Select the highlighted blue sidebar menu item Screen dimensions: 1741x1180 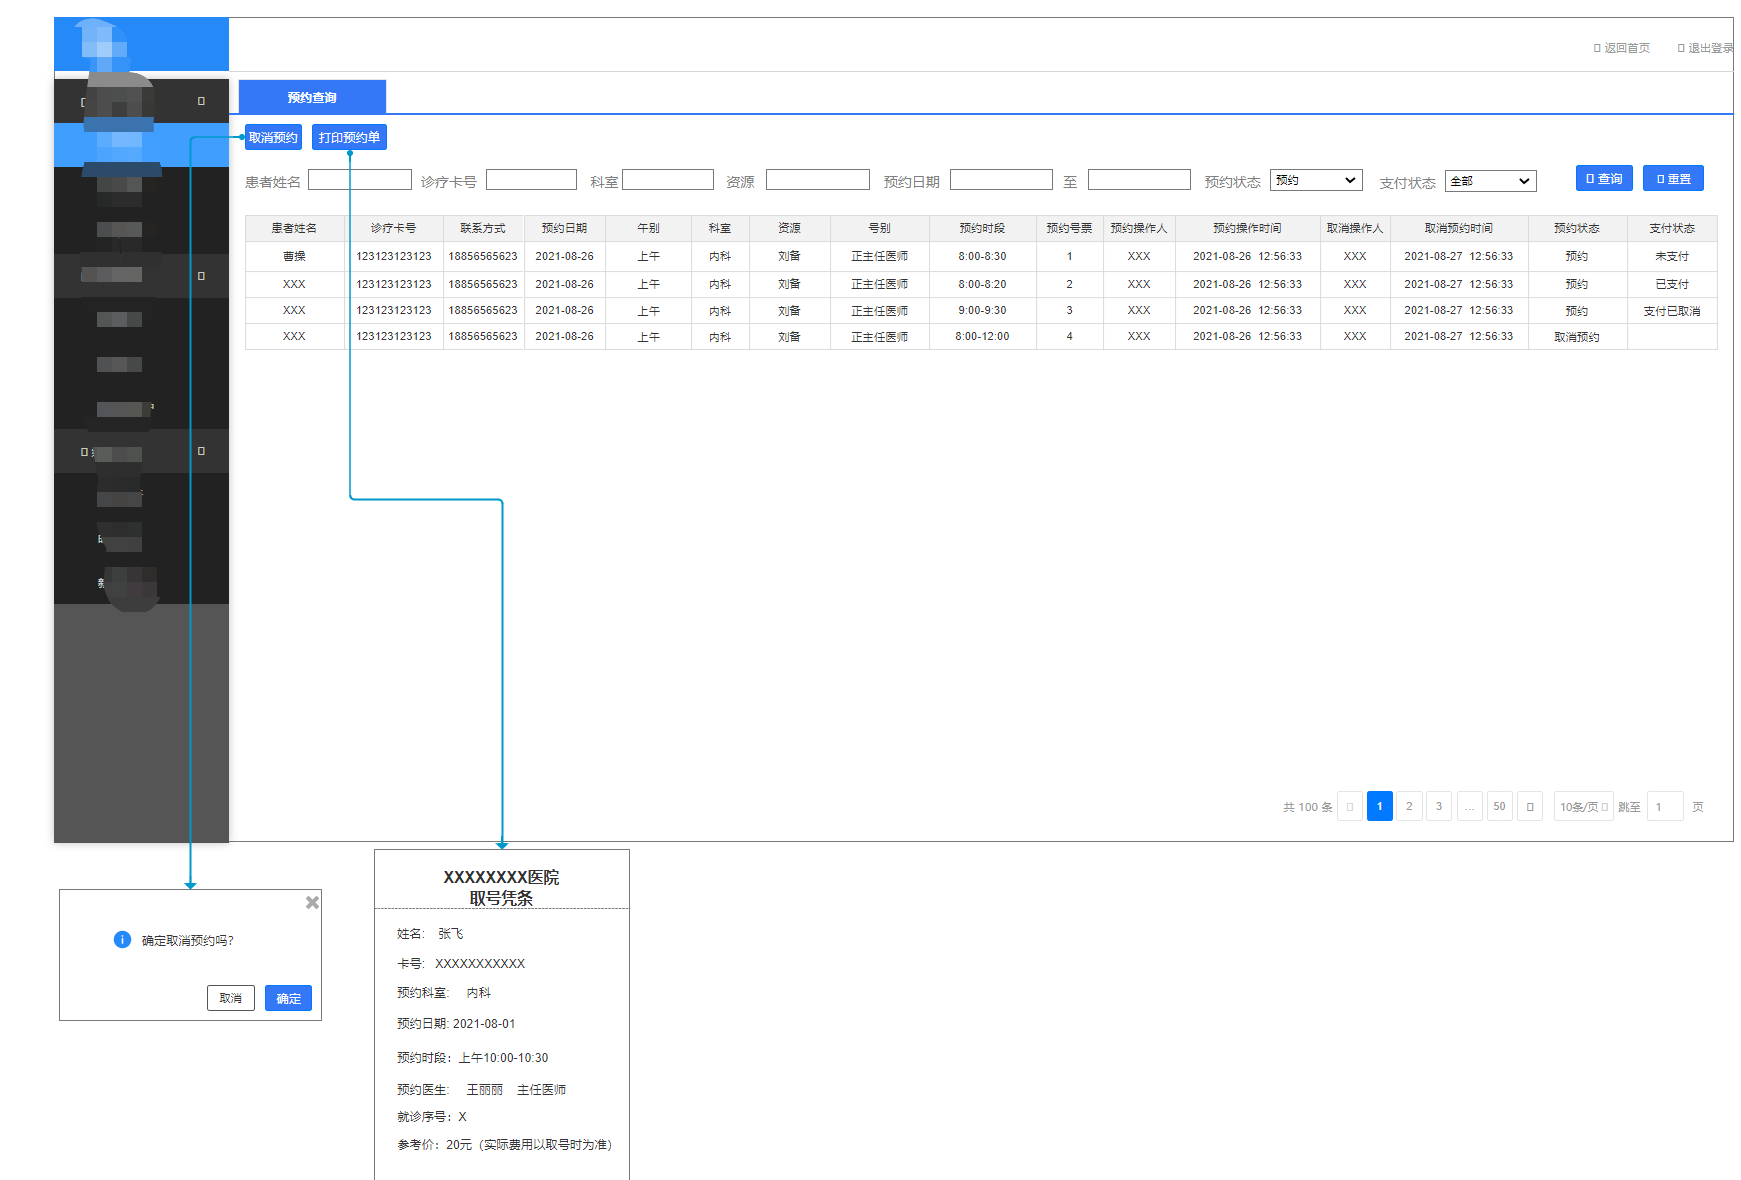(141, 144)
